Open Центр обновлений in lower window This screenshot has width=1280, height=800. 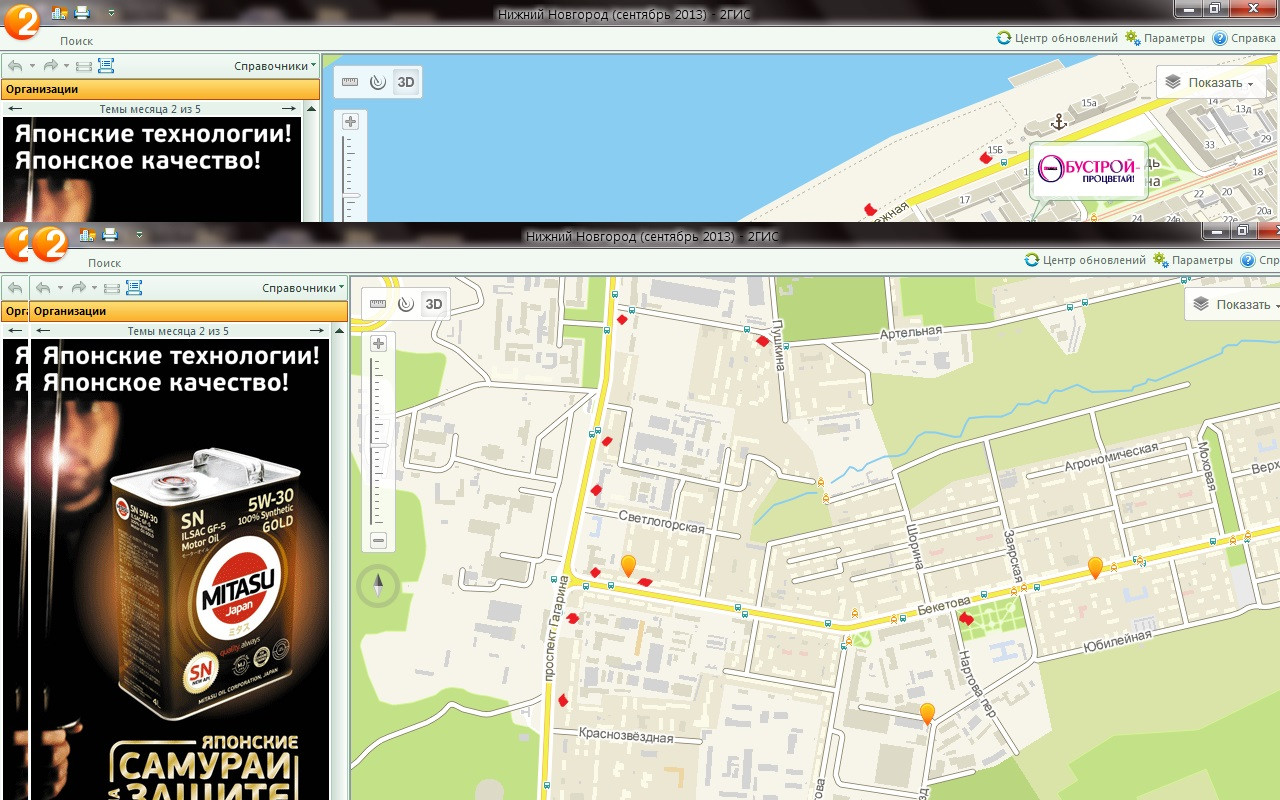point(1085,260)
